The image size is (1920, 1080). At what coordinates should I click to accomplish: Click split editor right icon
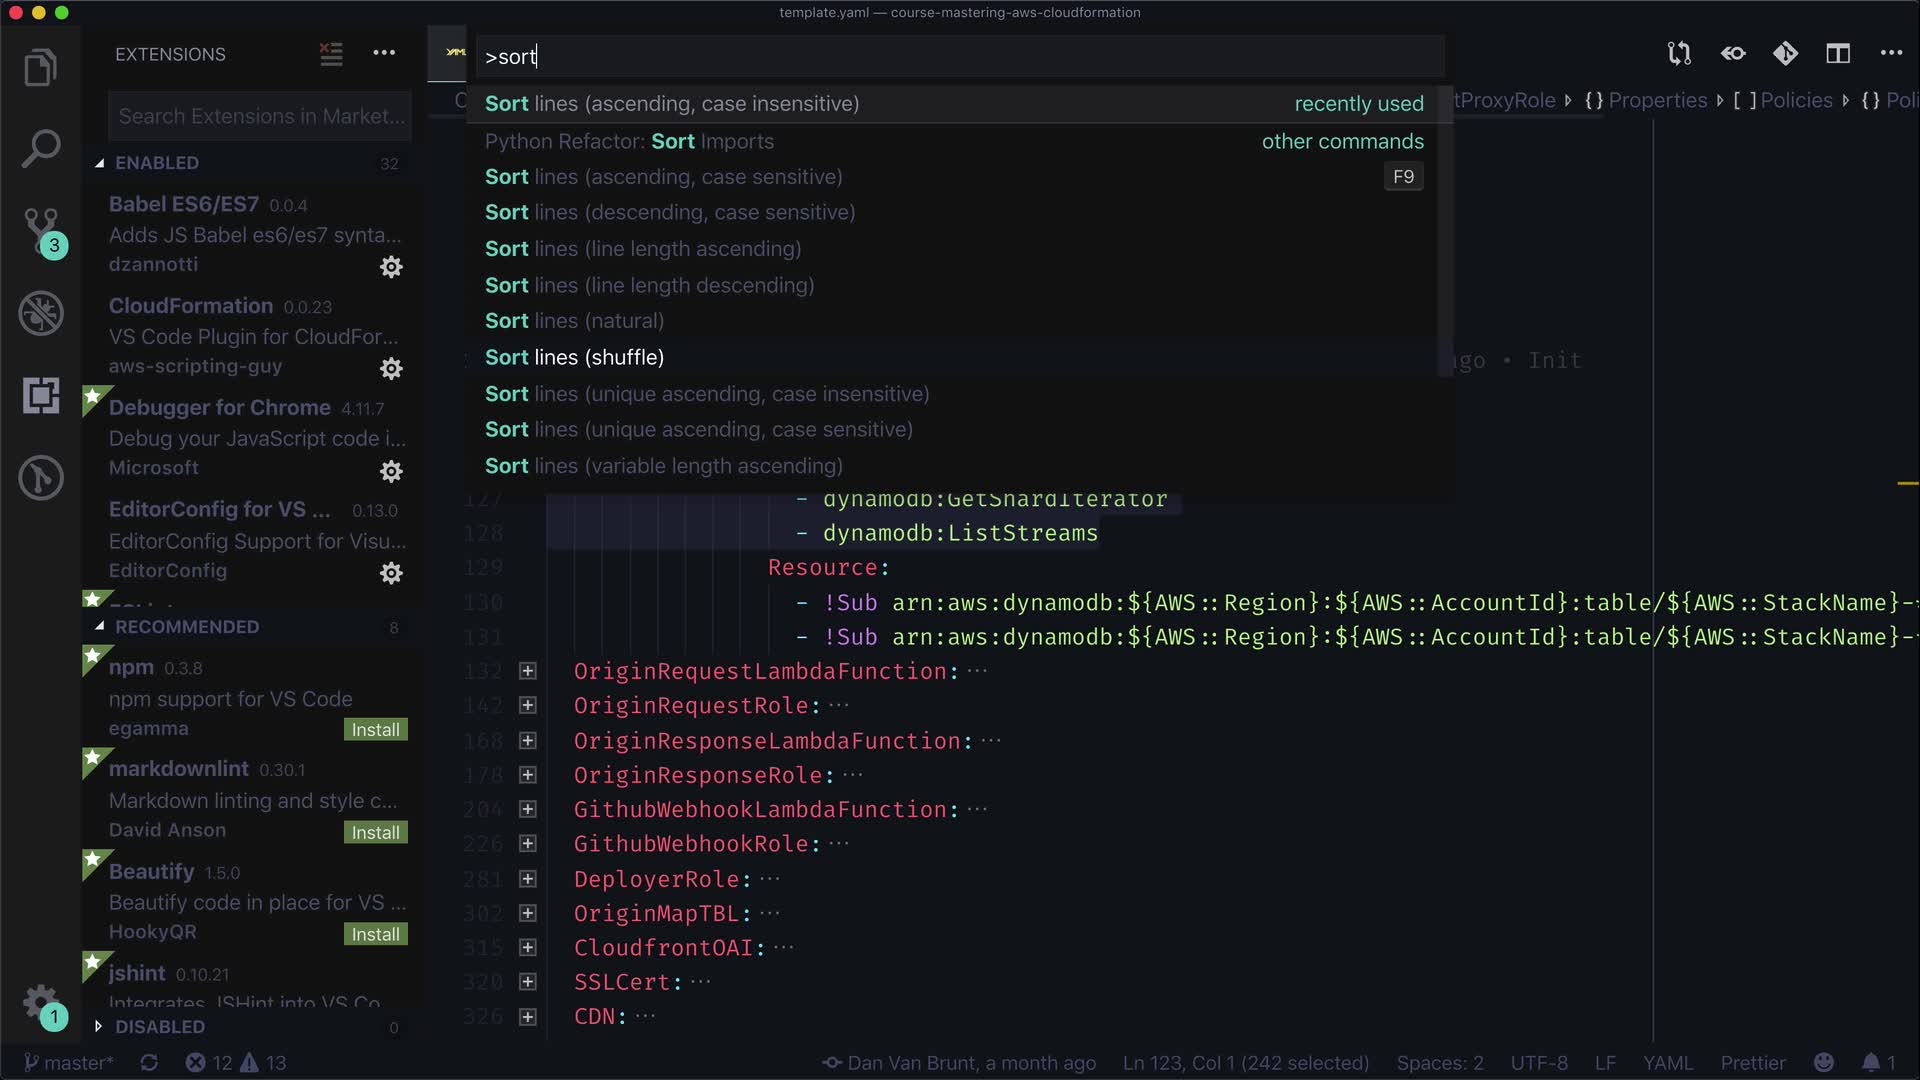(x=1838, y=54)
